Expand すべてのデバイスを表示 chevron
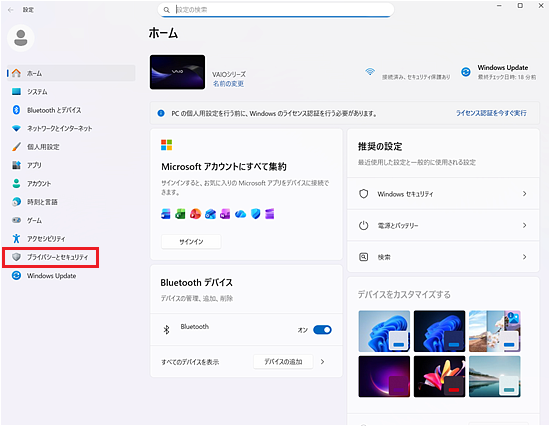550x426 pixels. [322, 362]
